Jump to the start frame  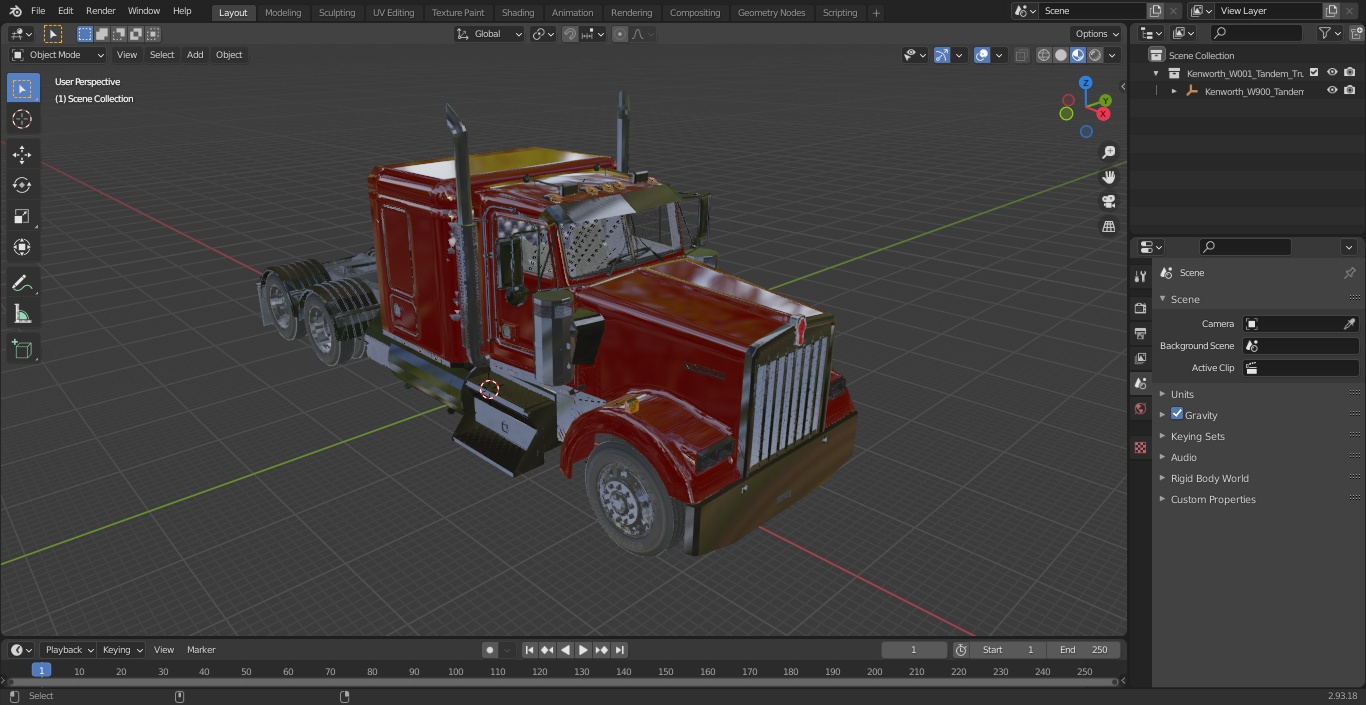coord(529,650)
